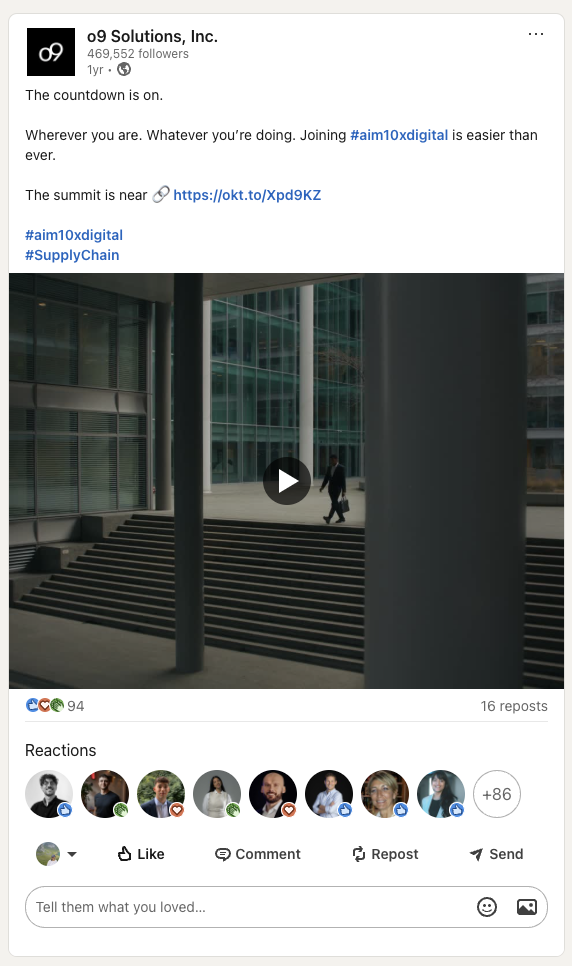Open the last reactor's avatar before +86
Screen dimensions: 572x966
[x=441, y=794]
